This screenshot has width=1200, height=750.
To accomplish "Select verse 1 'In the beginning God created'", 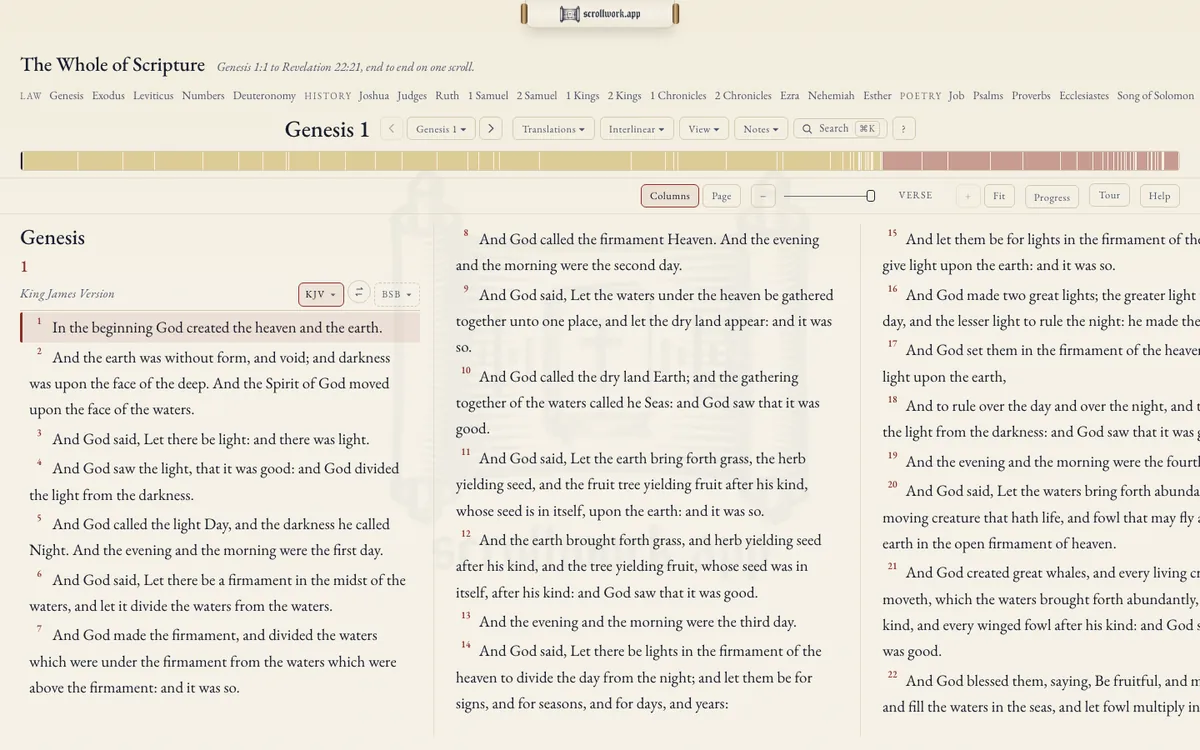I will coord(220,327).
